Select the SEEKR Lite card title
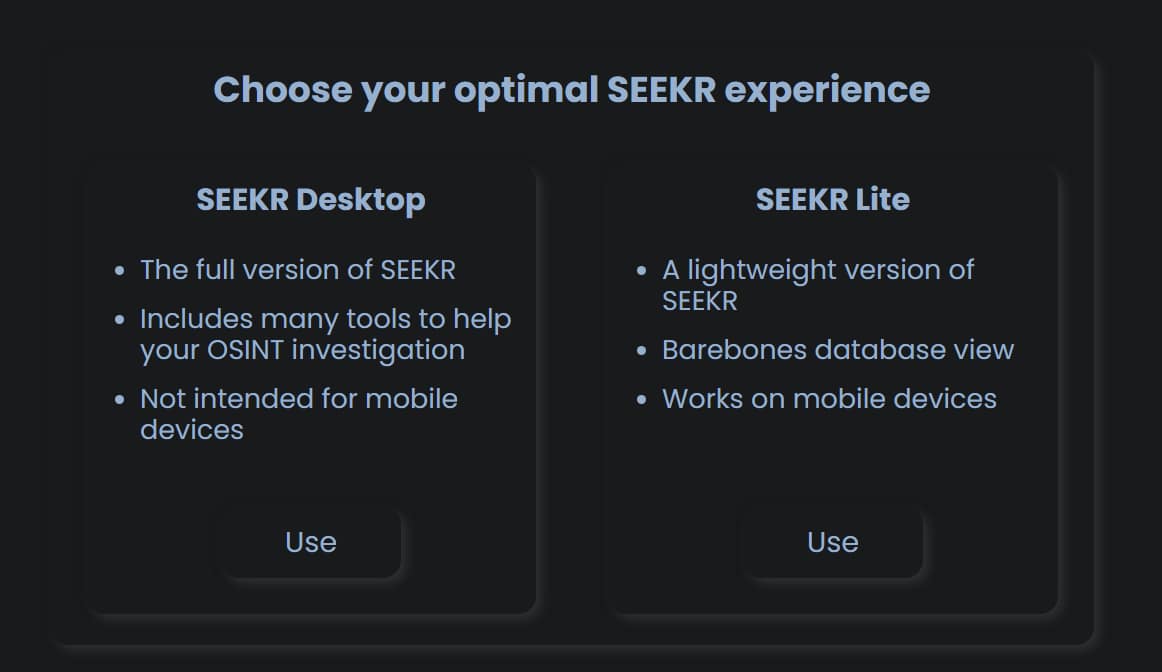Screen dimensions: 1162x672 pos(832,199)
